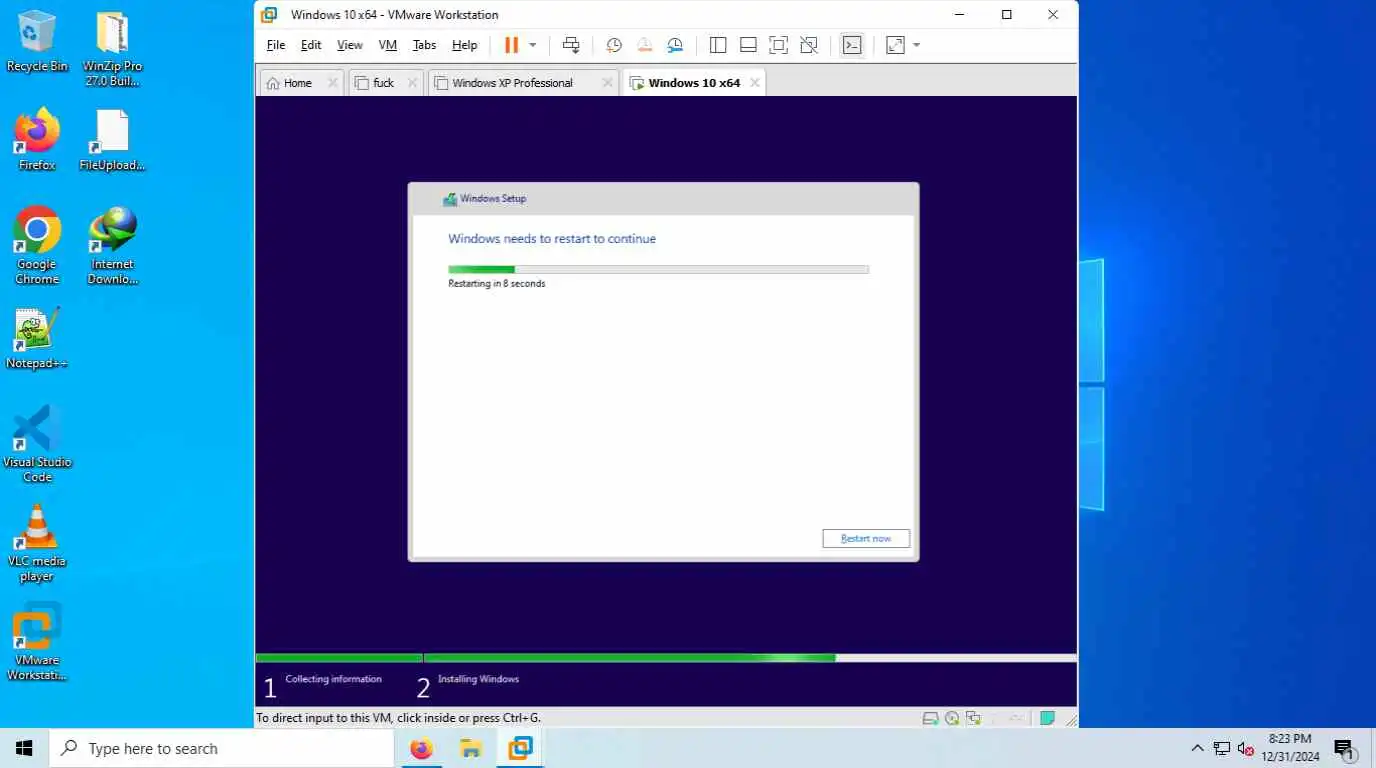Viewport: 1376px width, 768px height.
Task: Take a snapshot of this virtual machine
Action: point(614,45)
